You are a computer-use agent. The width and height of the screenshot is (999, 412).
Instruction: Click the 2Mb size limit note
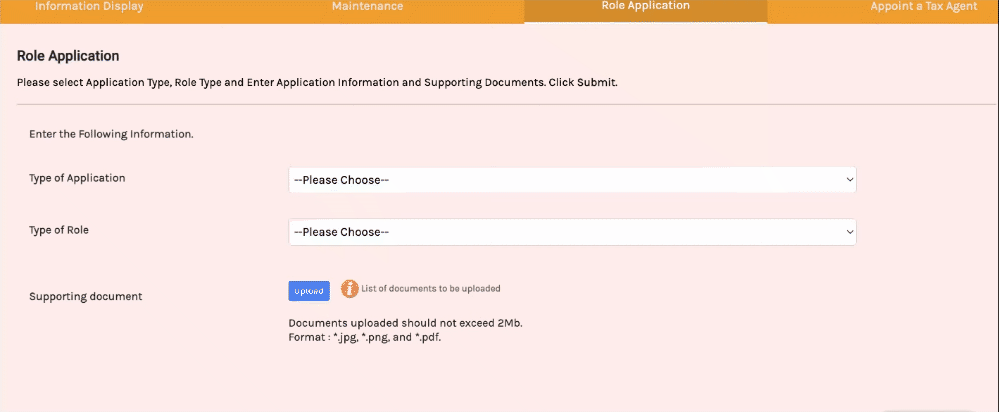[x=405, y=323]
